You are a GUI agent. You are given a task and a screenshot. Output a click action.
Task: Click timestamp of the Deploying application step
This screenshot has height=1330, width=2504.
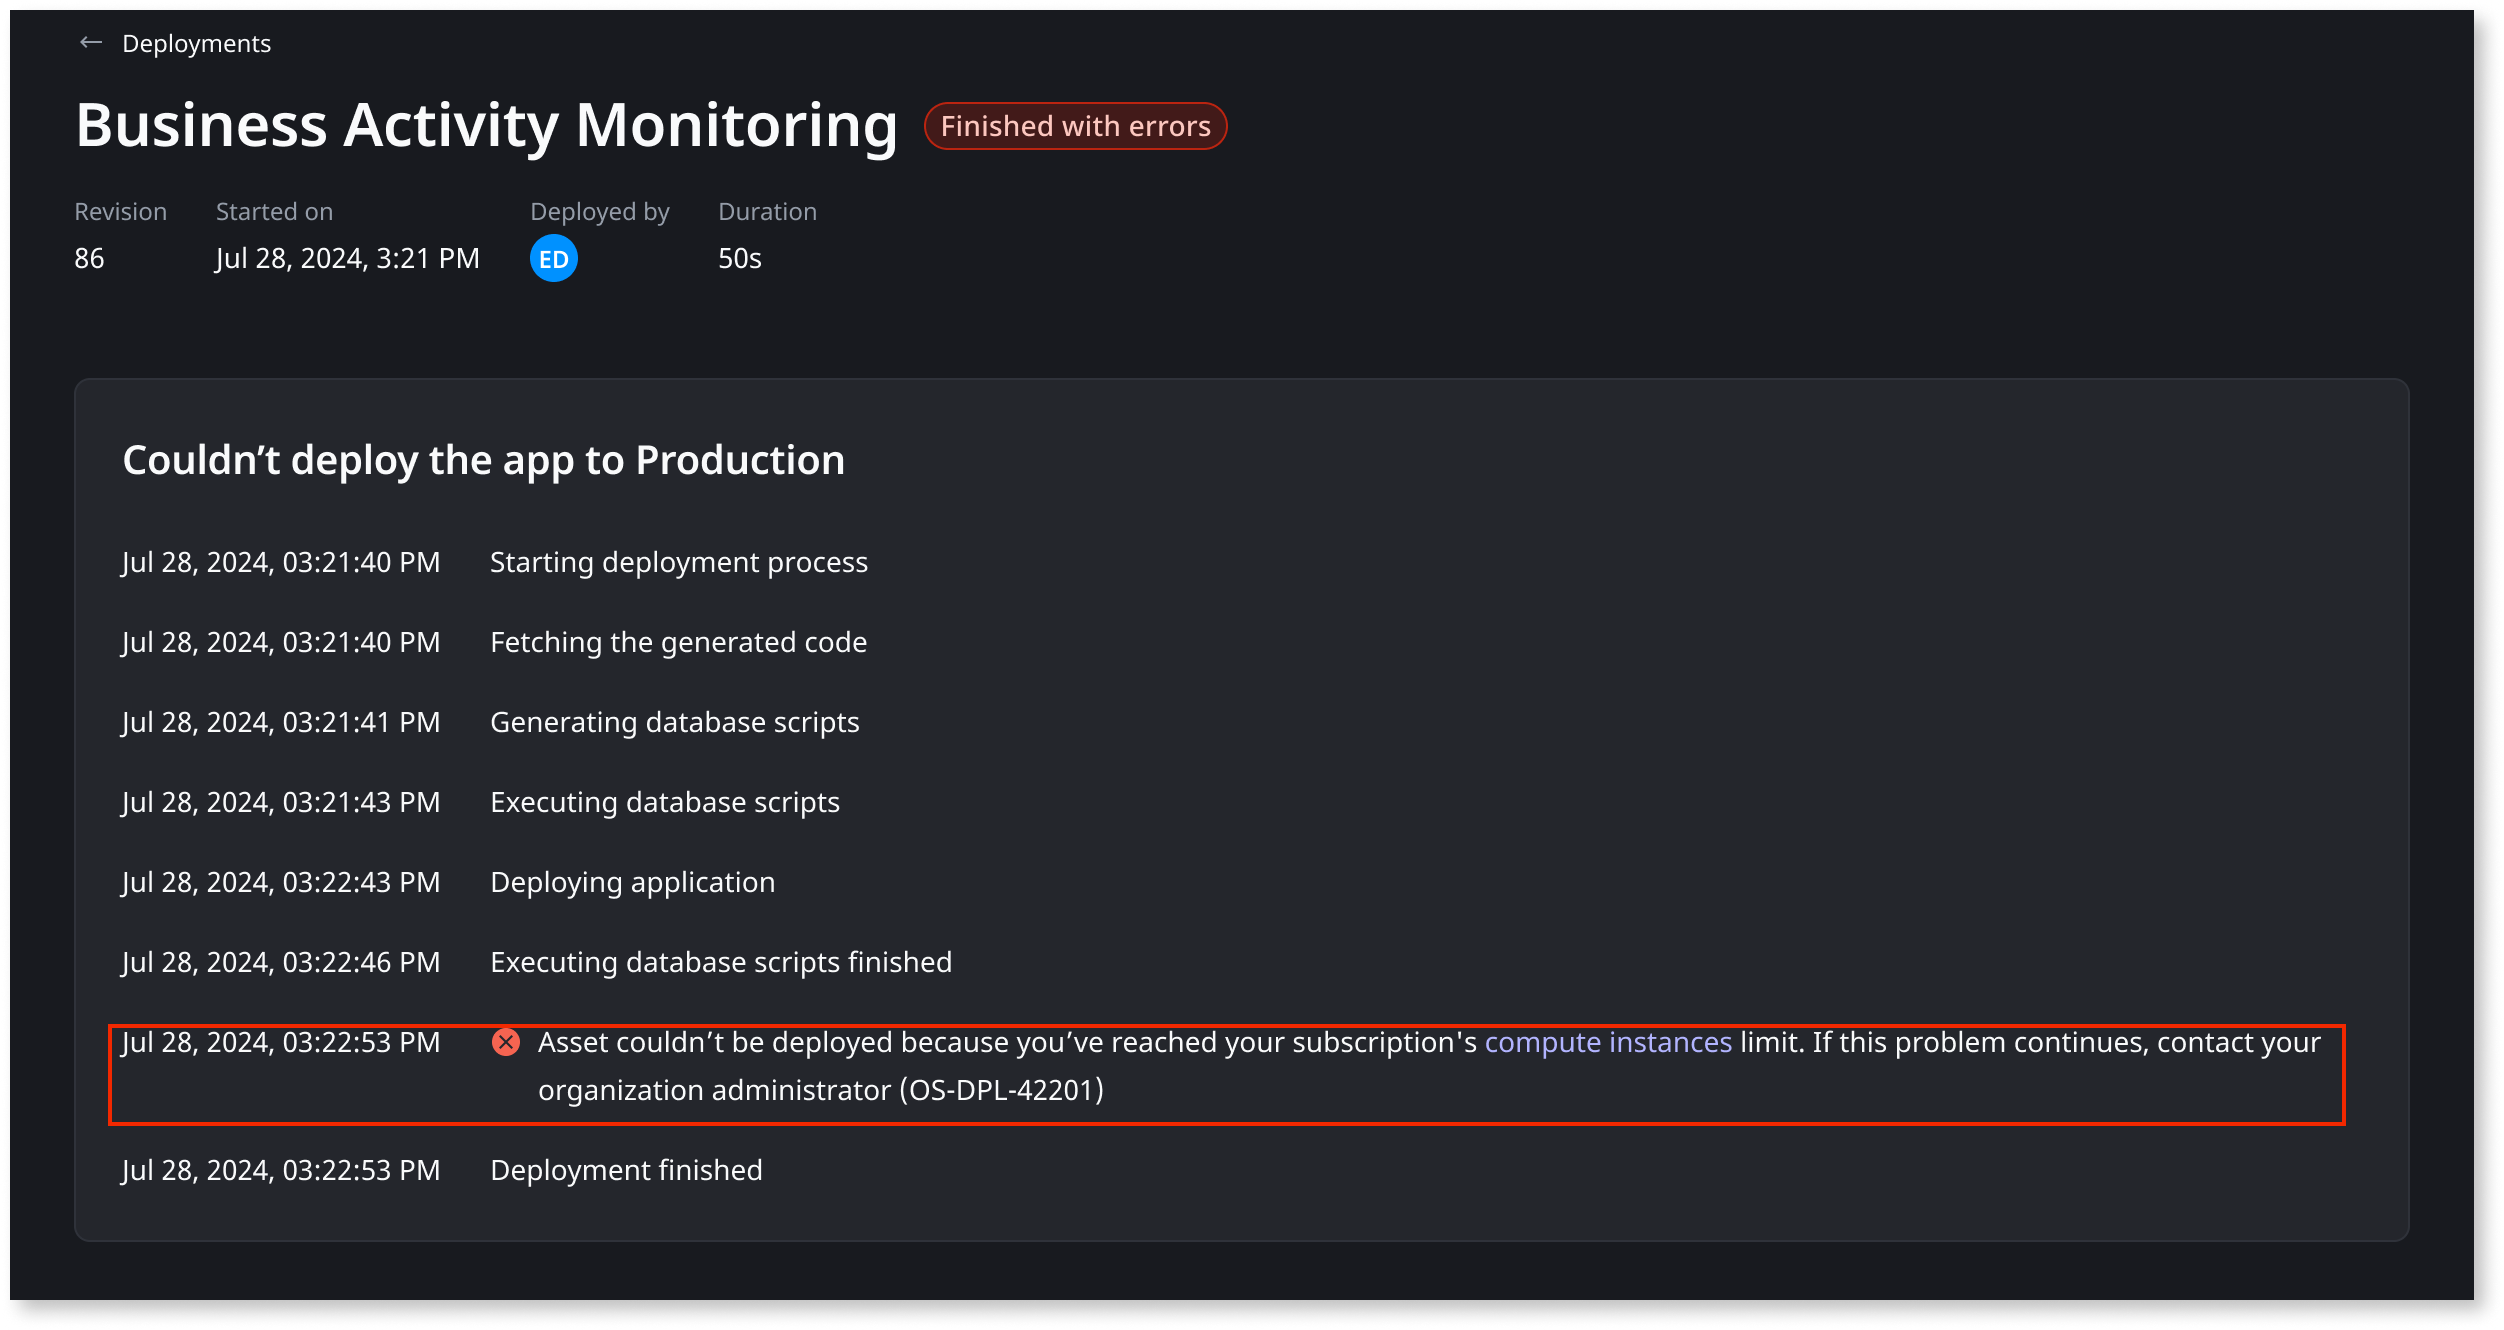pyautogui.click(x=281, y=882)
